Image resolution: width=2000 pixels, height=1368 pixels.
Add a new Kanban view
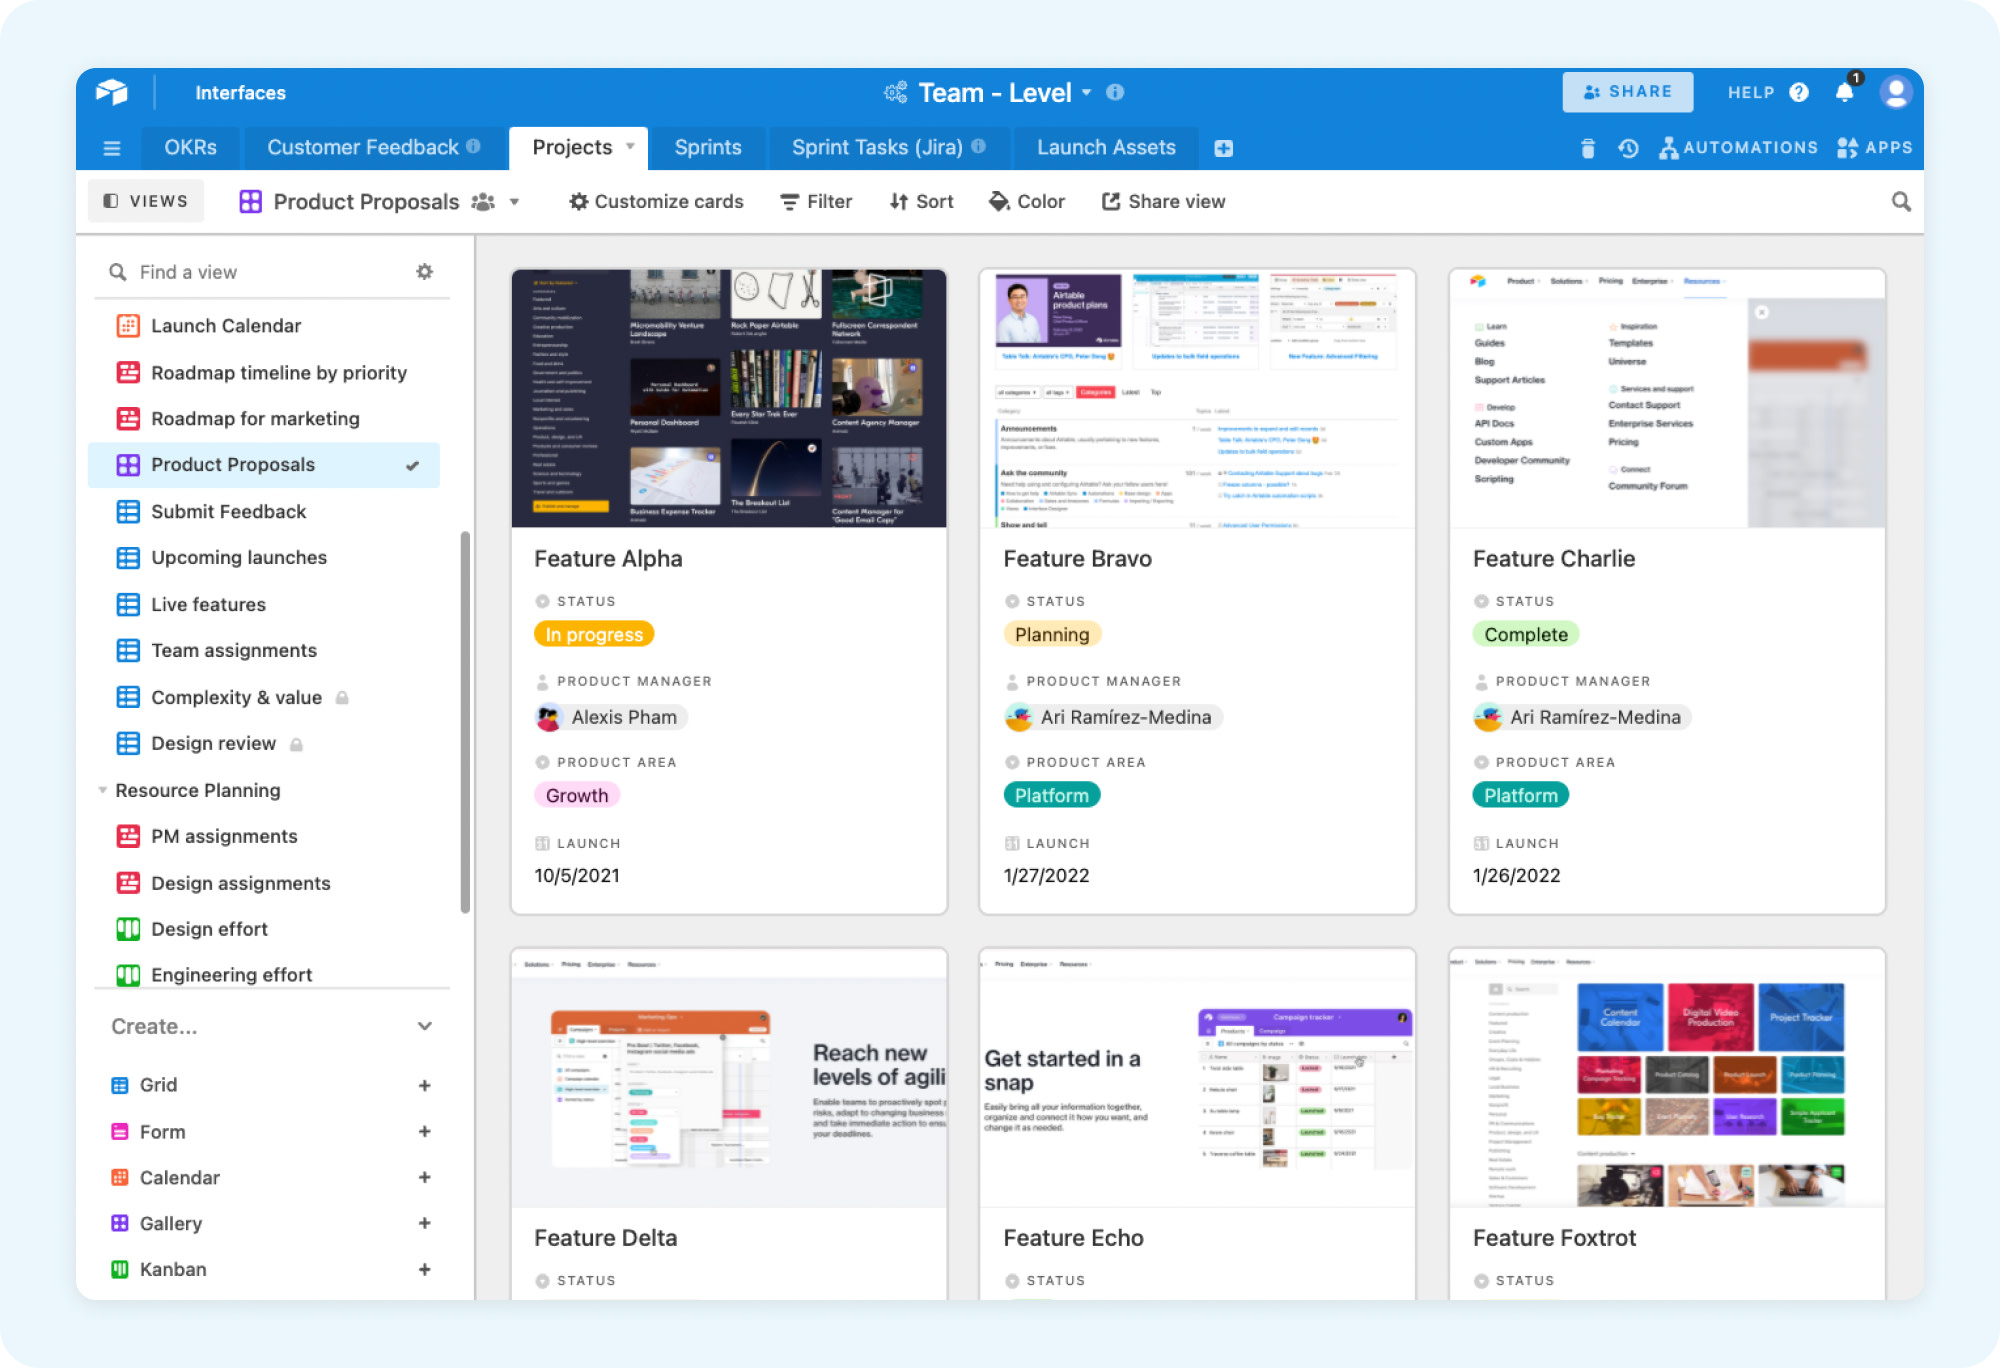(424, 1269)
